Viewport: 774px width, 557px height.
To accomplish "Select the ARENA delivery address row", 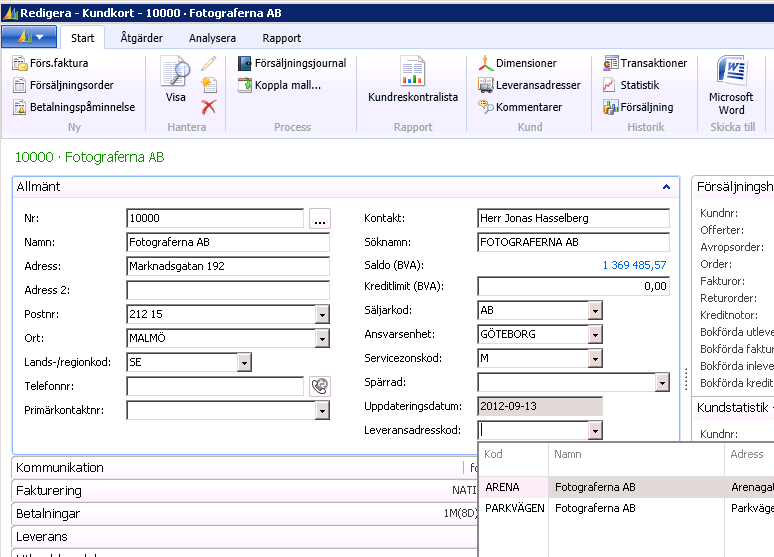I will tap(626, 487).
